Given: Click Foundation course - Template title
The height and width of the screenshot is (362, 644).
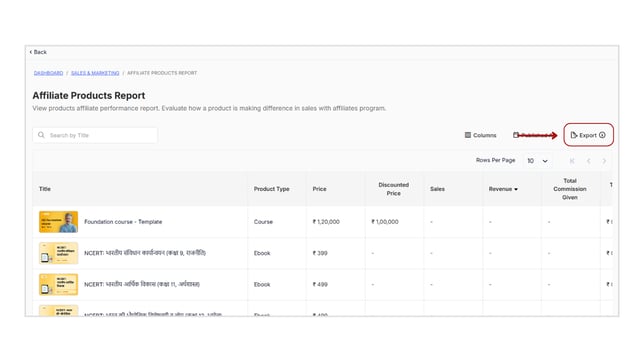Looking at the screenshot, I should point(123,222).
